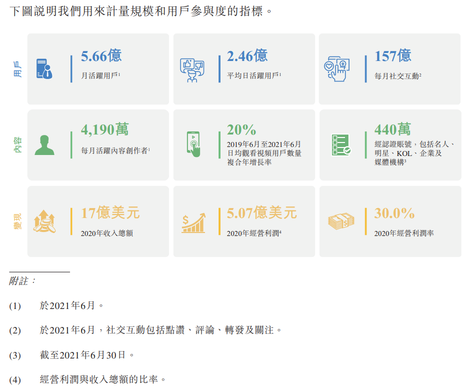Screen dimensions: 471x392
Task: Click footnote (3) 截至2021年6月30日
Action: pyautogui.click(x=71, y=355)
